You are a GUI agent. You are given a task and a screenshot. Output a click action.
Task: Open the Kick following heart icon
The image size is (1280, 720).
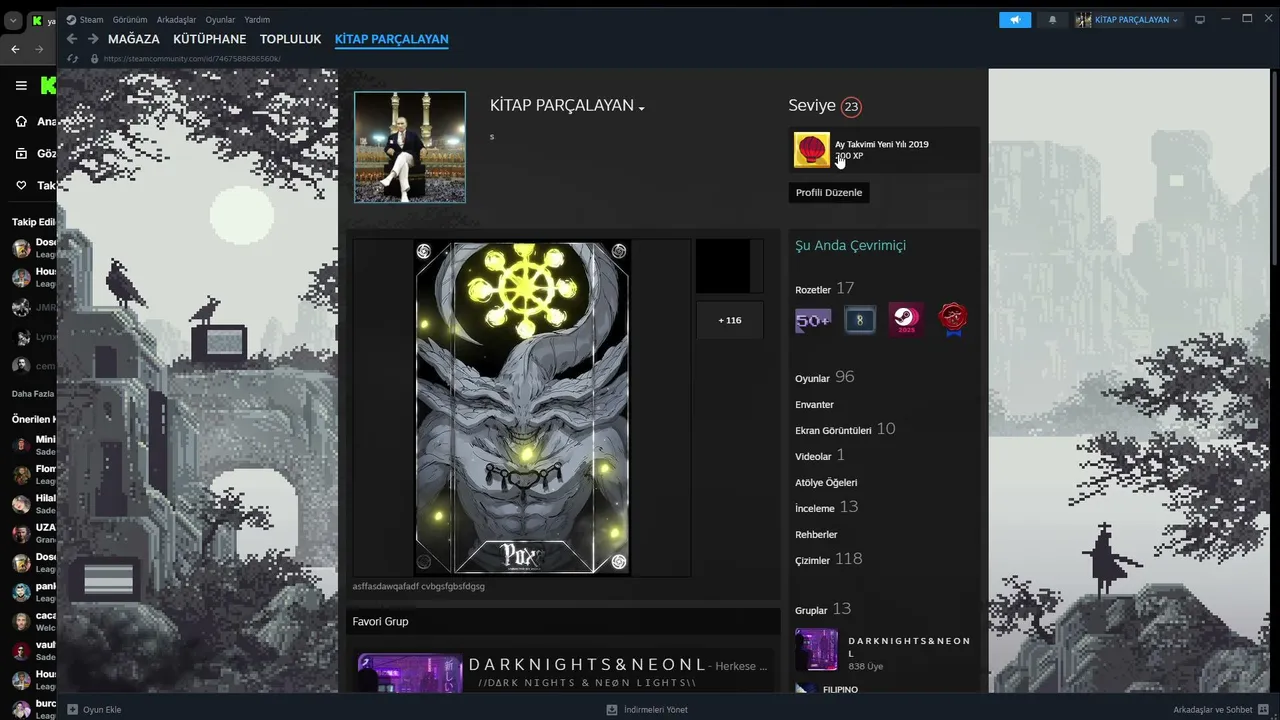coord(21,185)
